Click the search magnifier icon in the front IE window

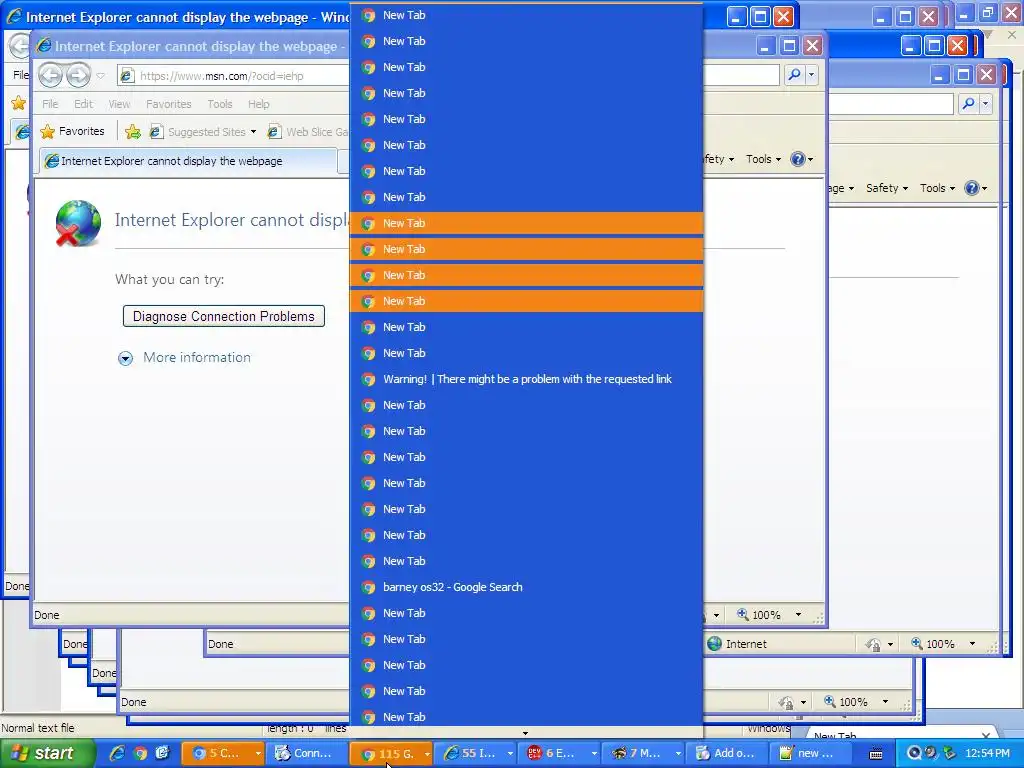pyautogui.click(x=794, y=74)
